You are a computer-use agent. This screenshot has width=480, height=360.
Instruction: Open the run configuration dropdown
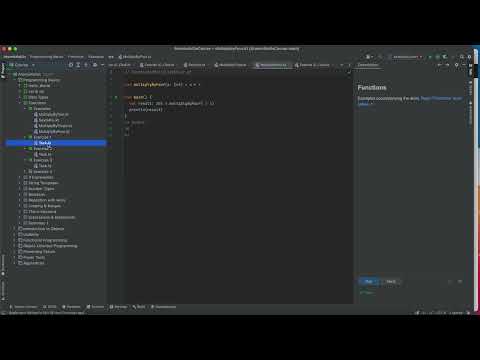tap(405, 57)
